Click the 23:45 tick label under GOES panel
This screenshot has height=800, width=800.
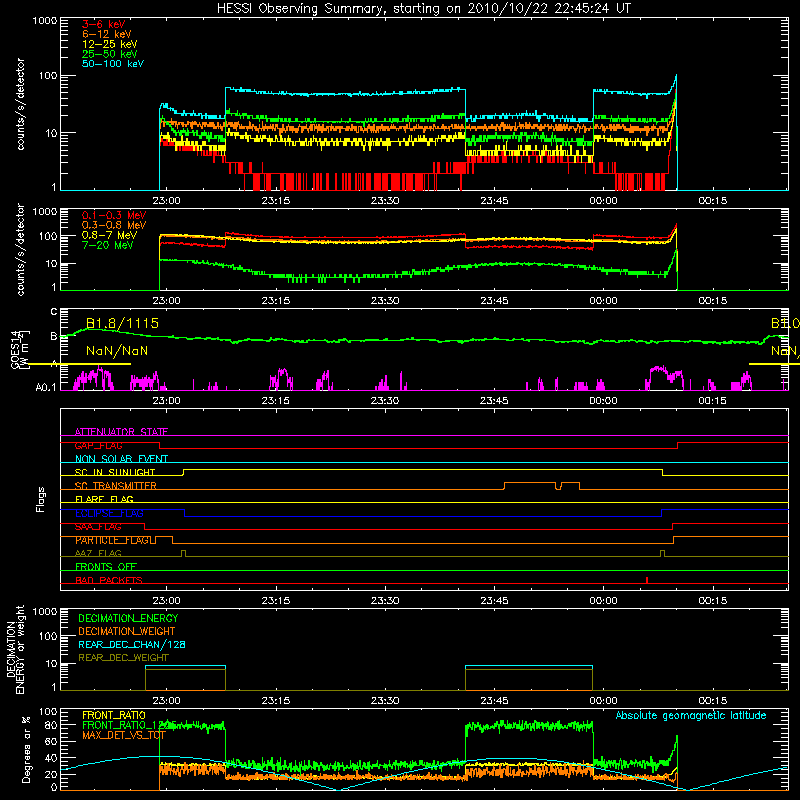click(x=494, y=401)
